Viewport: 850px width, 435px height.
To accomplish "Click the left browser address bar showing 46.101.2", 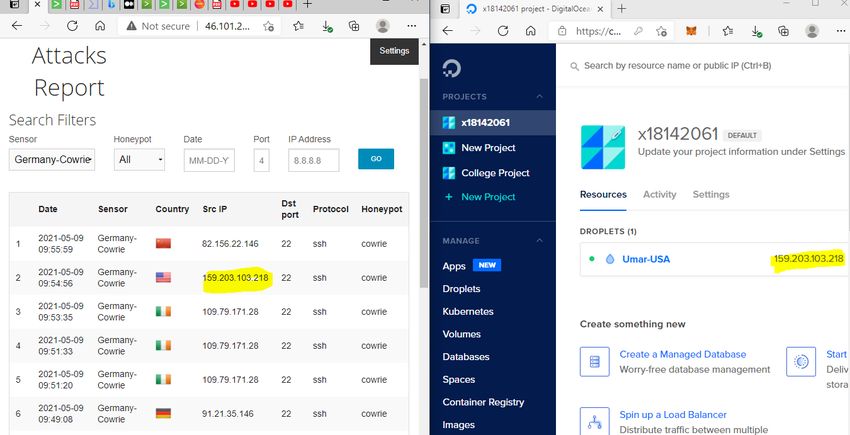I will coord(227,26).
